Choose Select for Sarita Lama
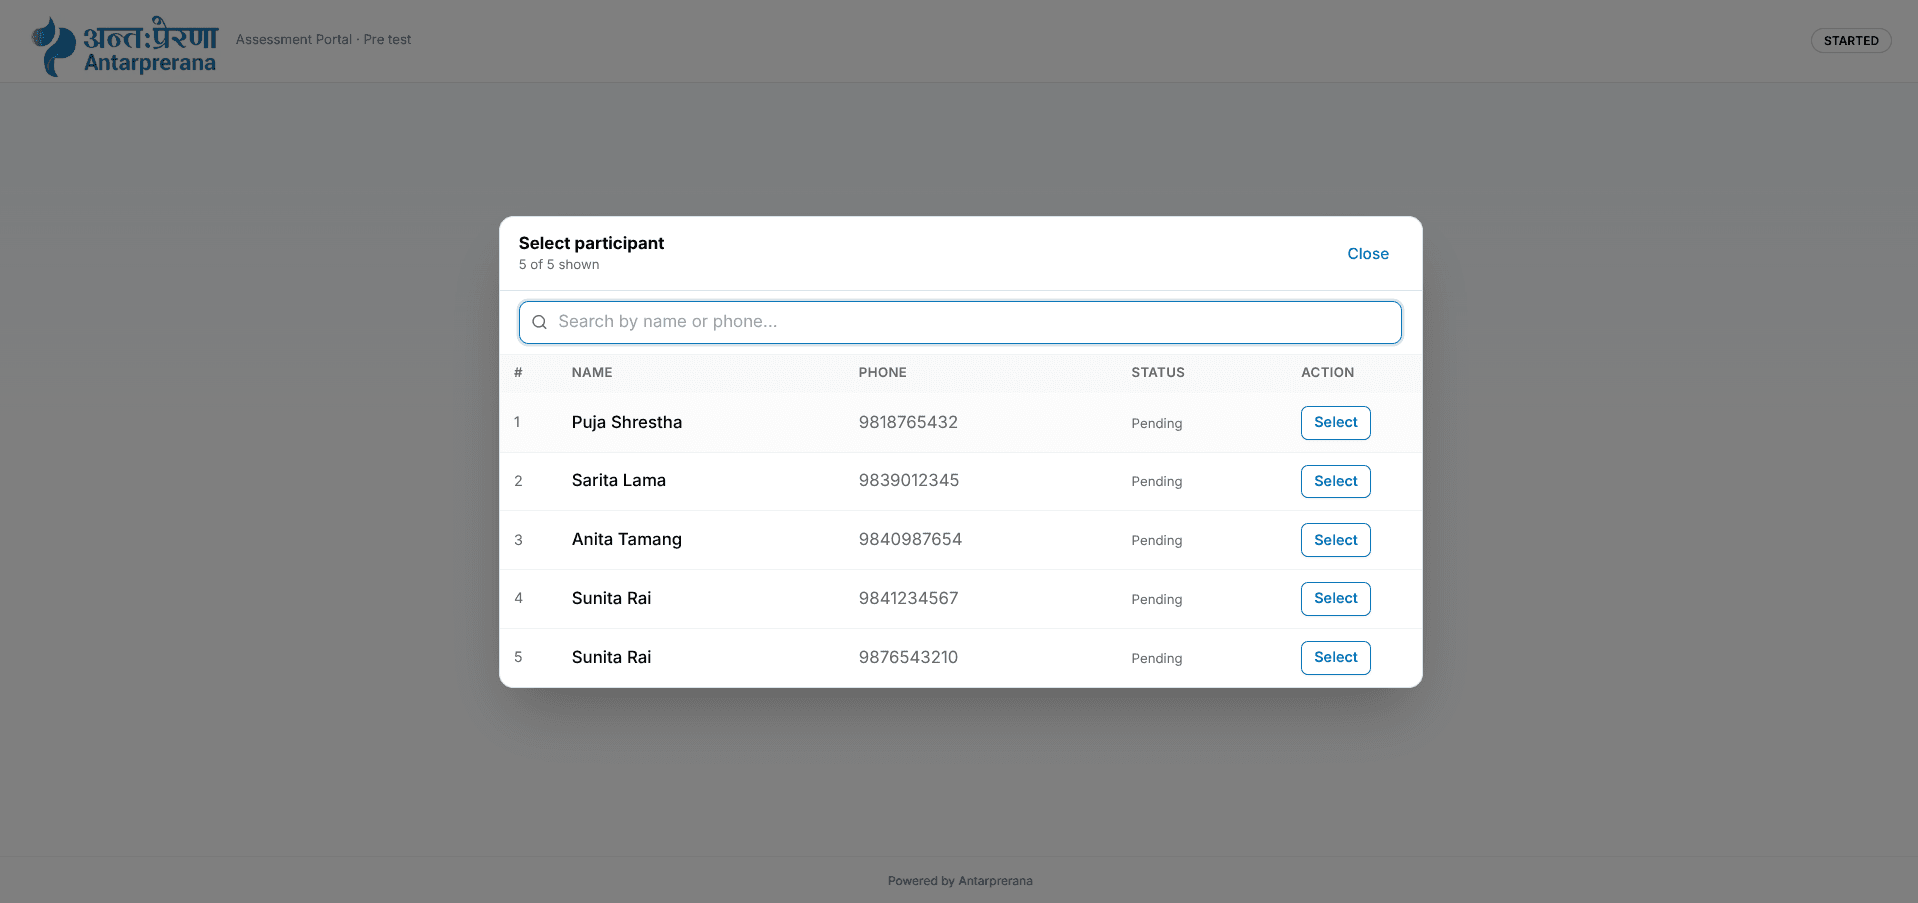 1335,481
